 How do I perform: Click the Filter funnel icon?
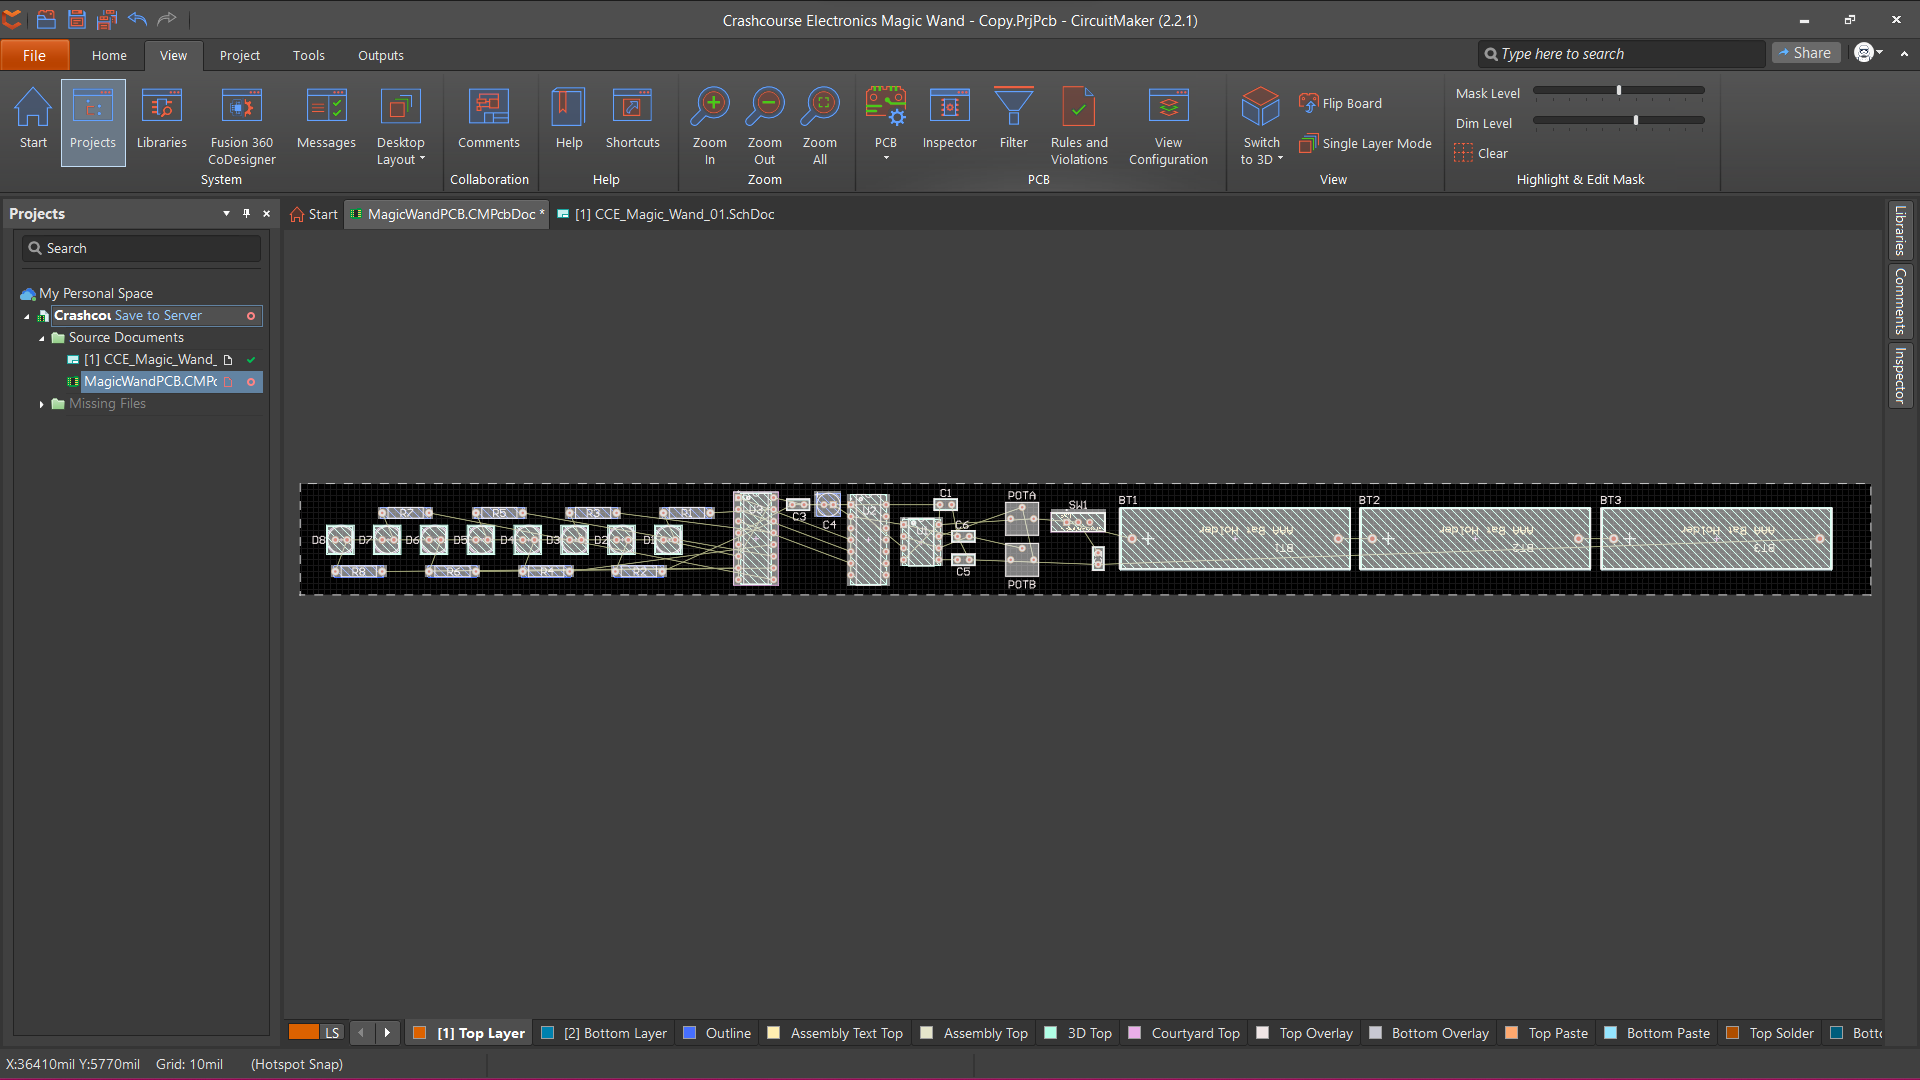point(1013,106)
